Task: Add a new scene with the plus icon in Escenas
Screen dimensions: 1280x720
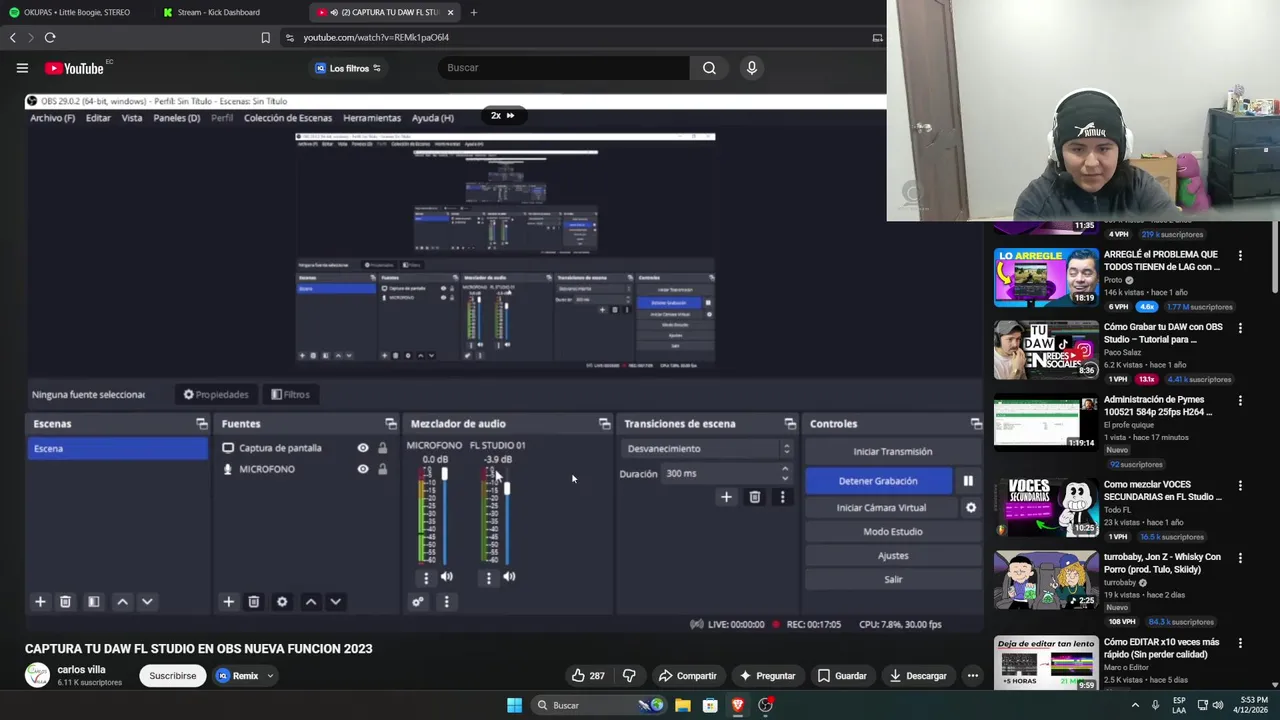Action: coord(40,602)
